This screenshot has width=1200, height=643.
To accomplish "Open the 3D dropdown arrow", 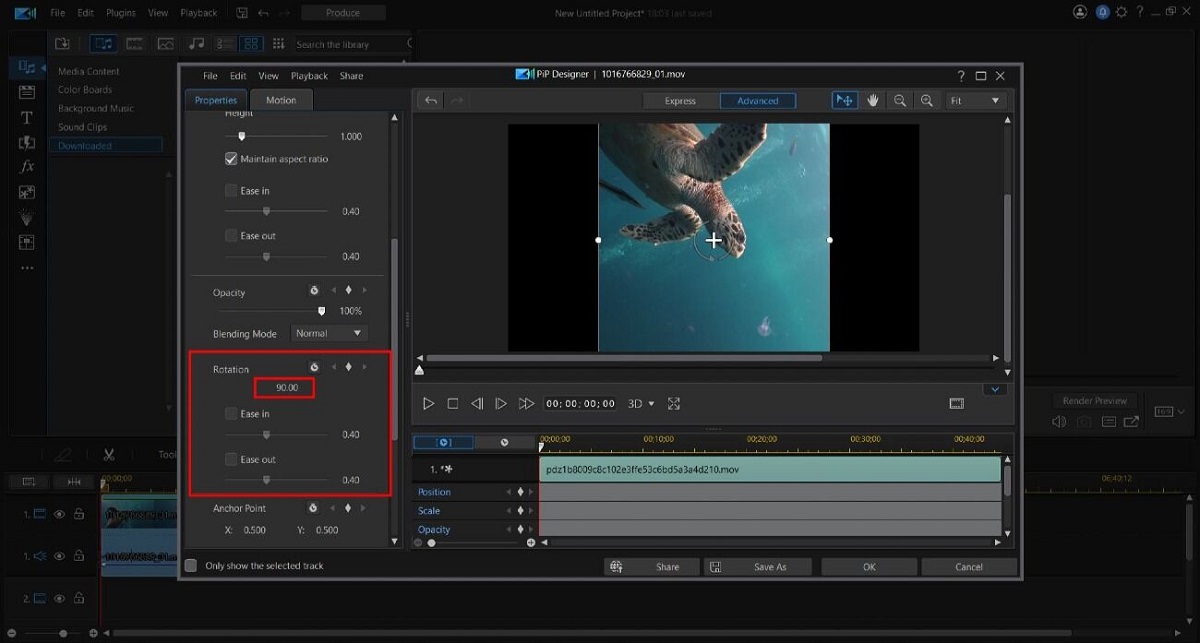I will [x=652, y=404].
